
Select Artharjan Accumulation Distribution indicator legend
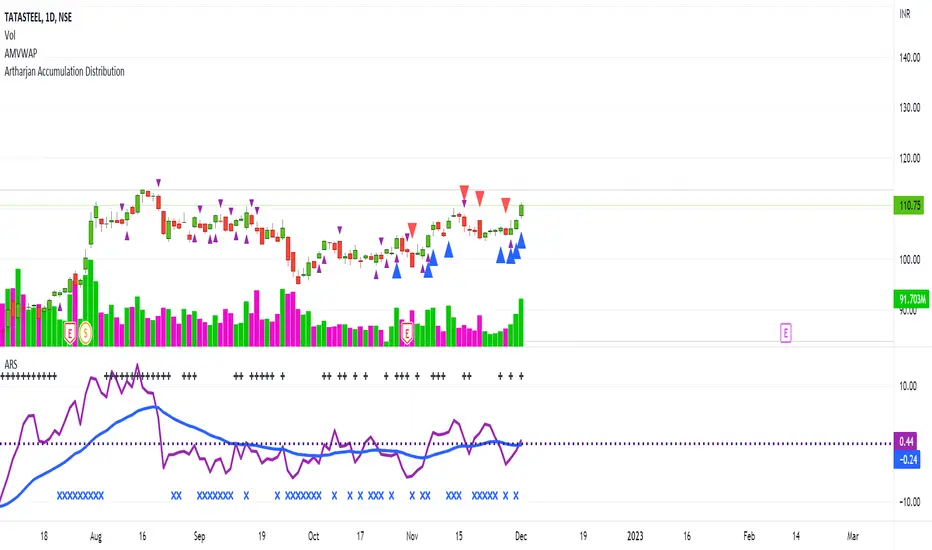coord(65,73)
